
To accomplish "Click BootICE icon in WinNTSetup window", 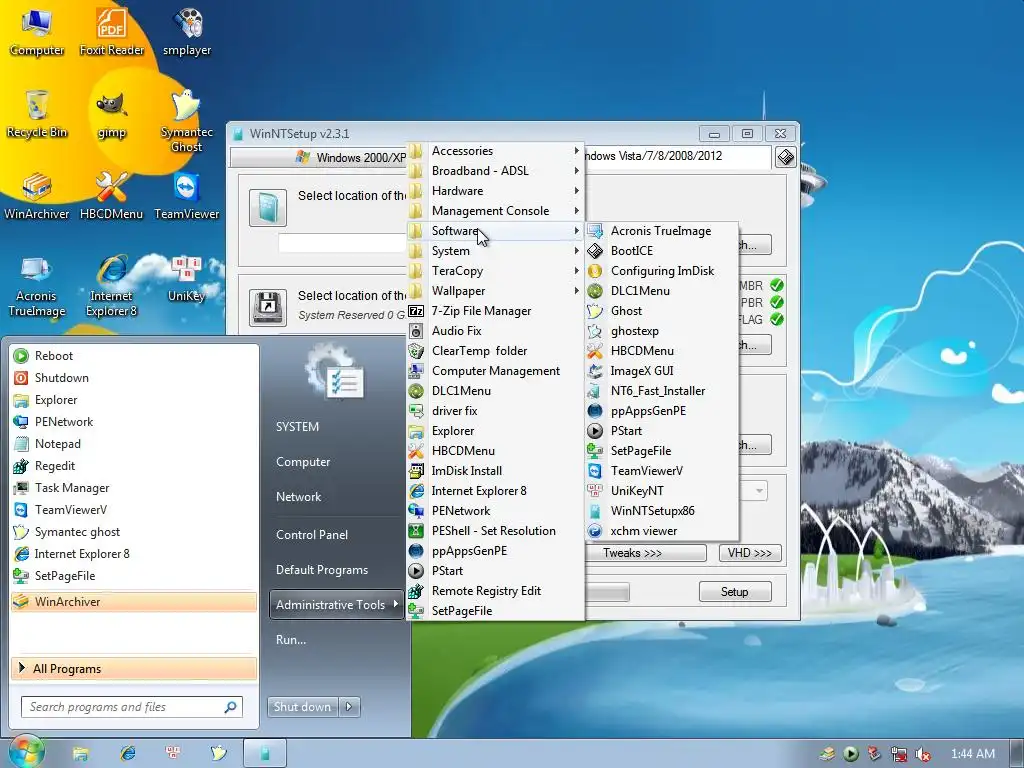I will coord(786,157).
